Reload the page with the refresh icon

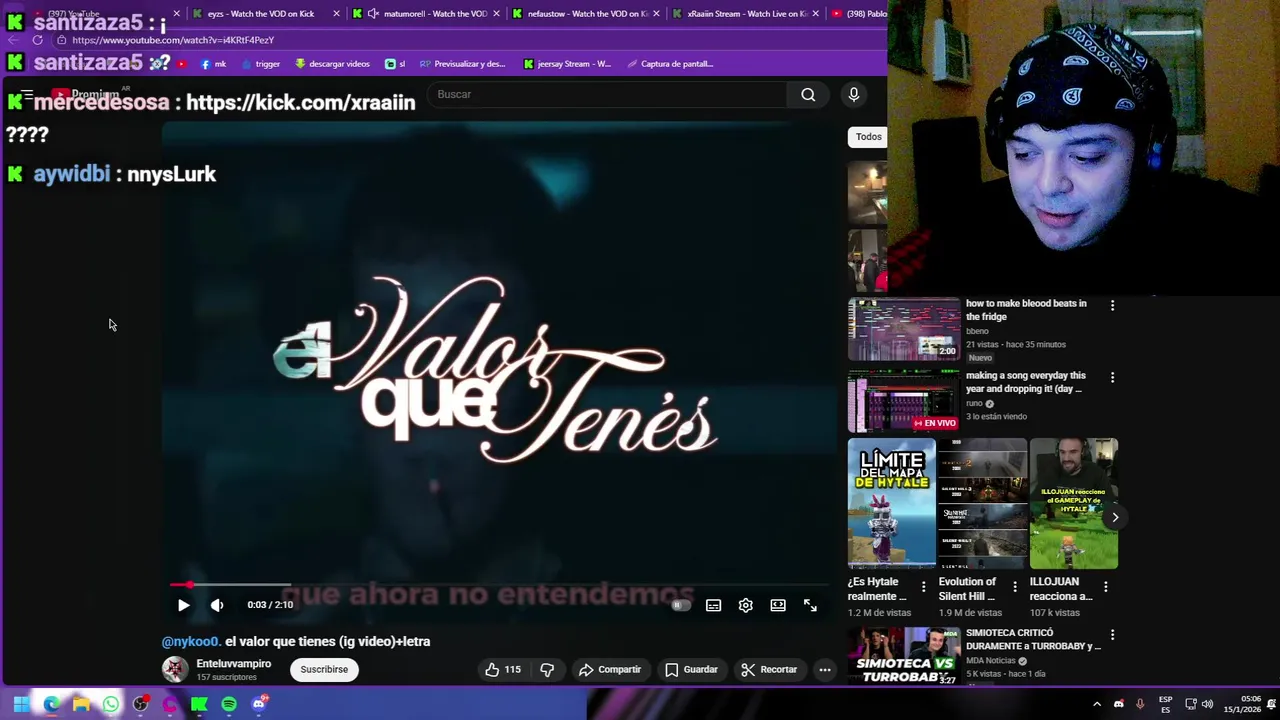point(37,40)
